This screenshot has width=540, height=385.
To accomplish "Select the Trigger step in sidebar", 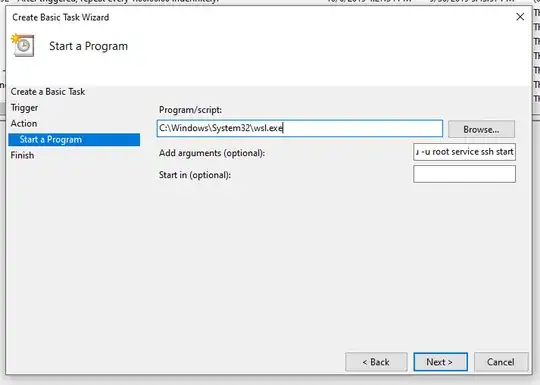I will click(24, 108).
